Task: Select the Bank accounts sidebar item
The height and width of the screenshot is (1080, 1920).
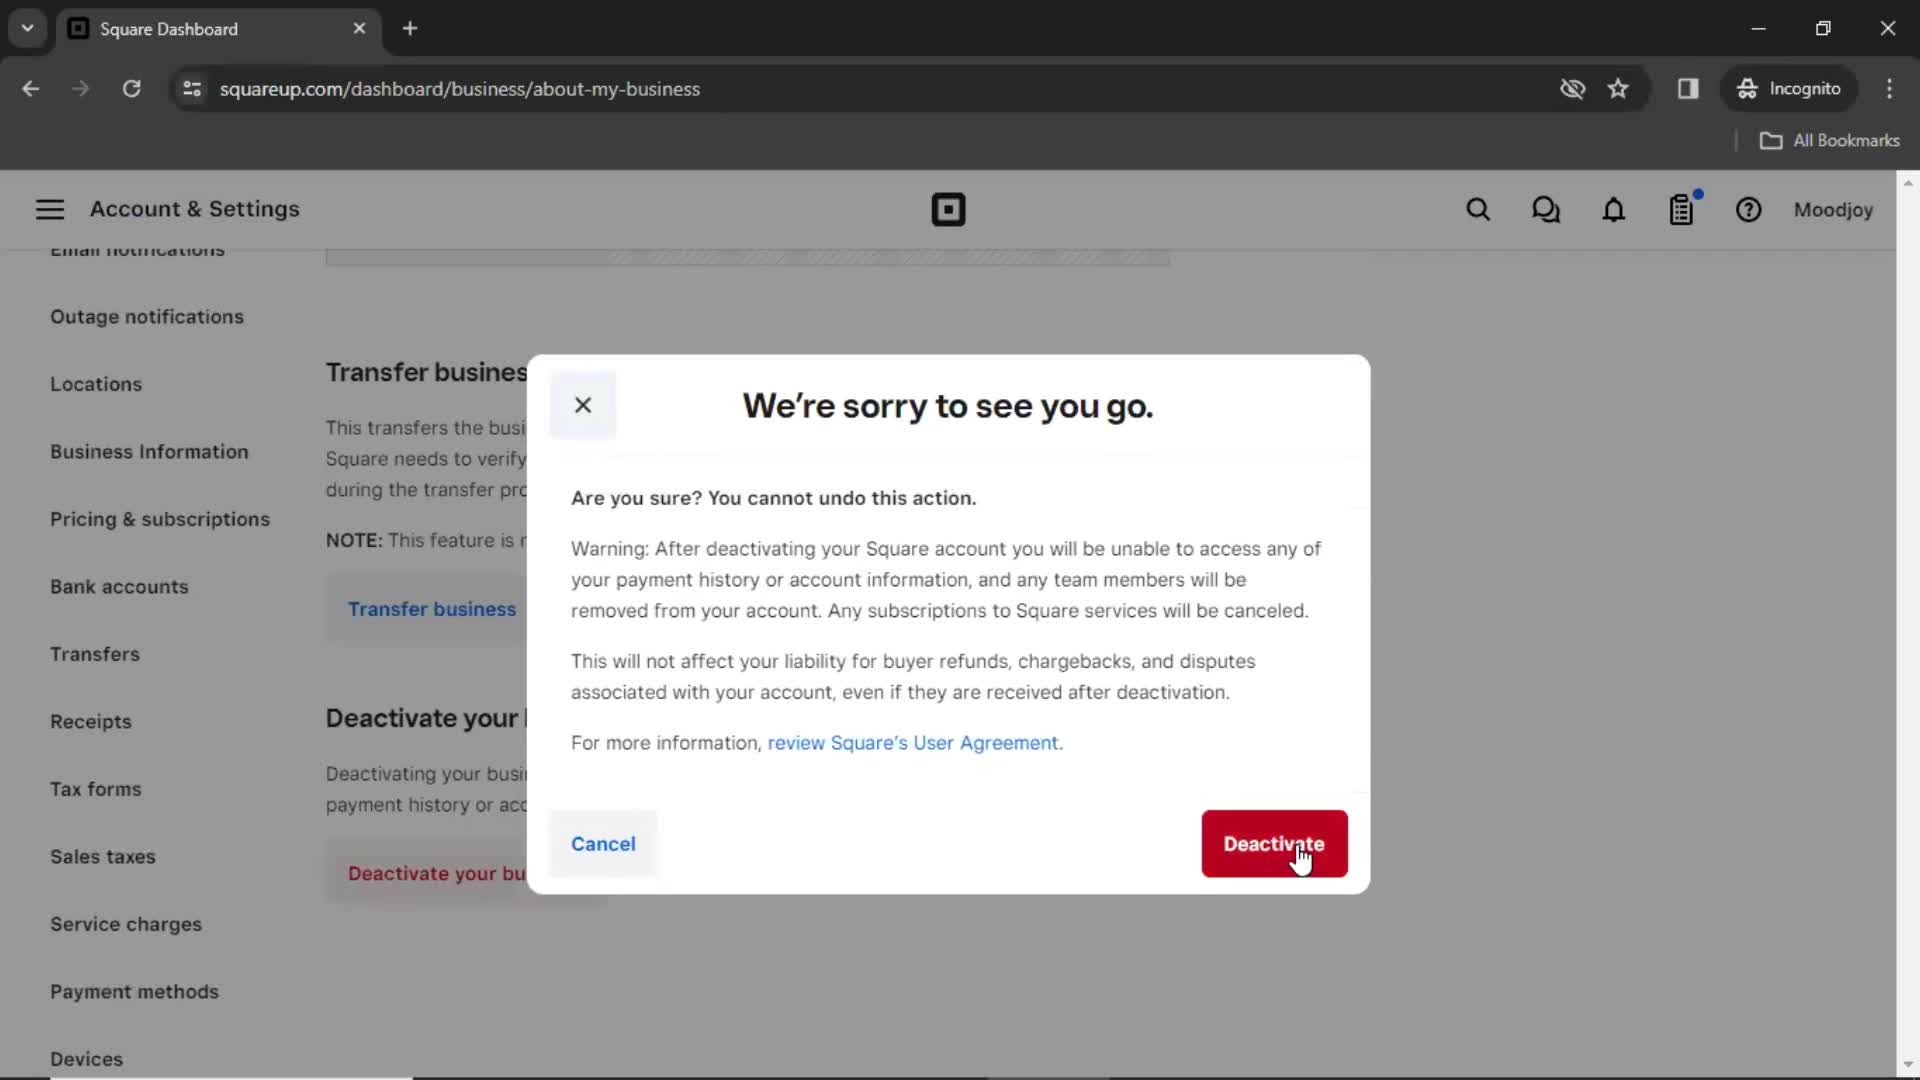Action: point(119,585)
